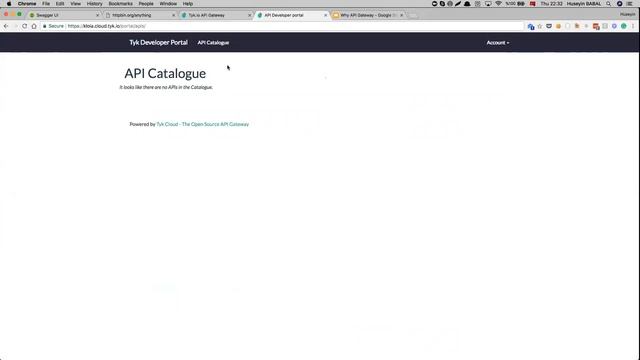
Task: Open the Chrome File menu
Action: (46, 4)
